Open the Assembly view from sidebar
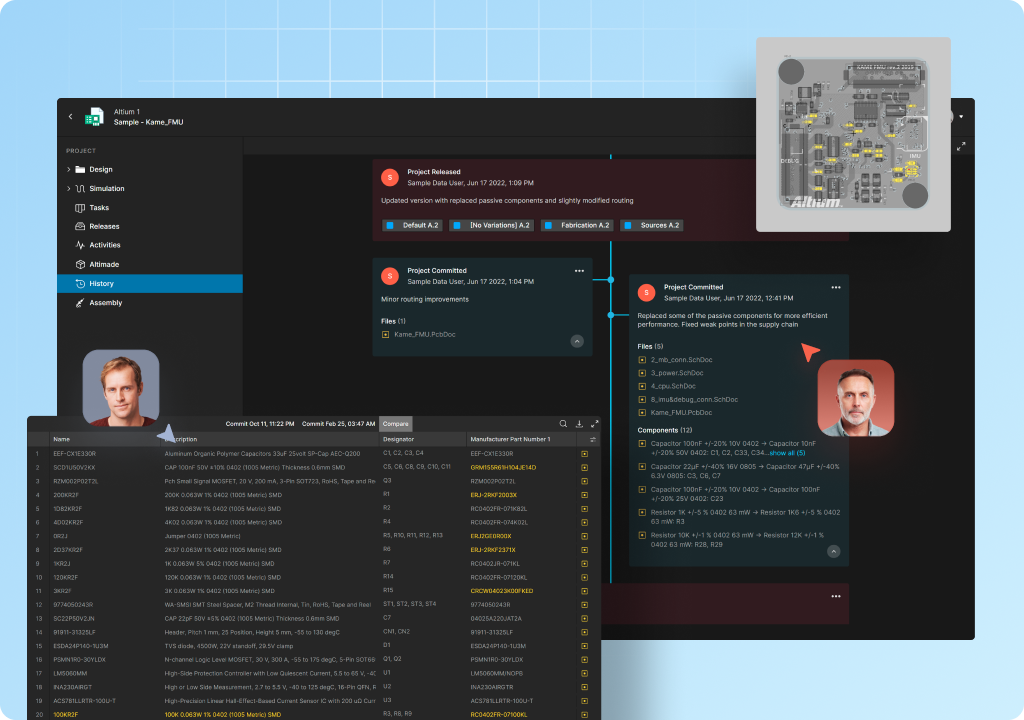1024x720 pixels. coord(105,303)
